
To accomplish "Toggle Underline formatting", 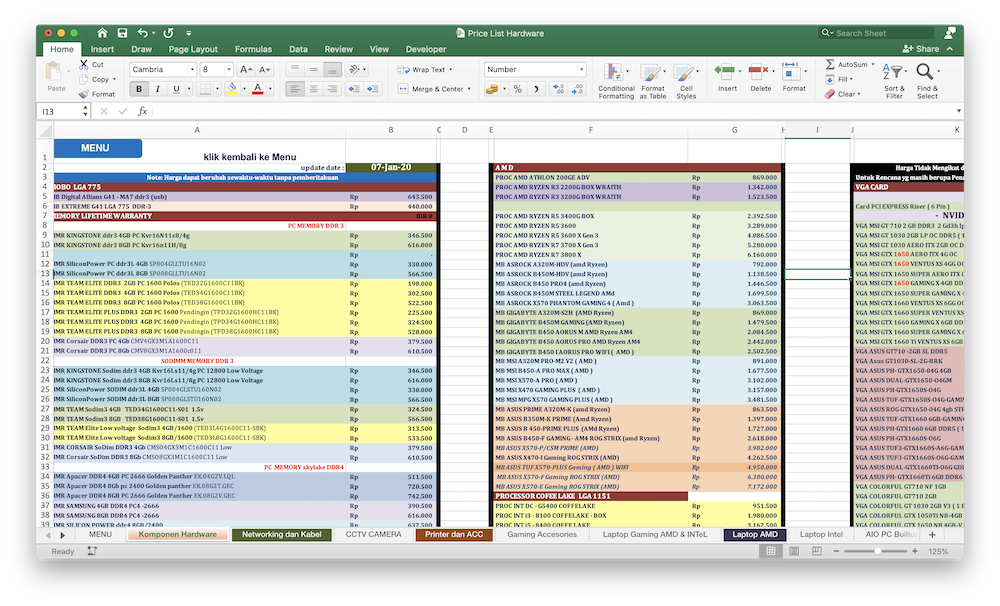I will pyautogui.click(x=176, y=89).
